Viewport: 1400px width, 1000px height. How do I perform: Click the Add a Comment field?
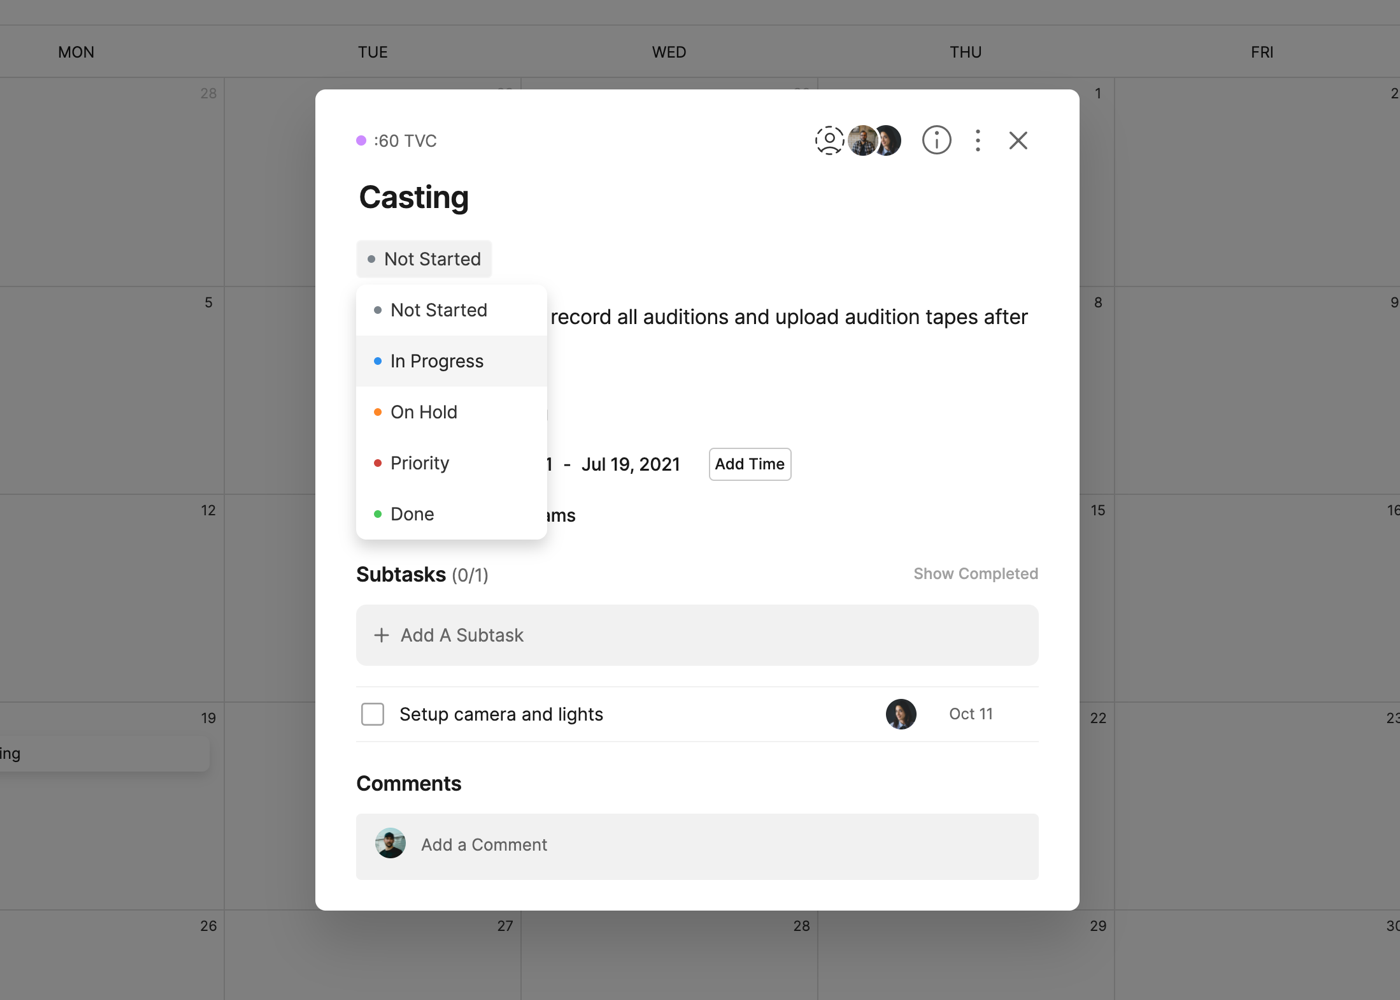pyautogui.click(x=720, y=845)
